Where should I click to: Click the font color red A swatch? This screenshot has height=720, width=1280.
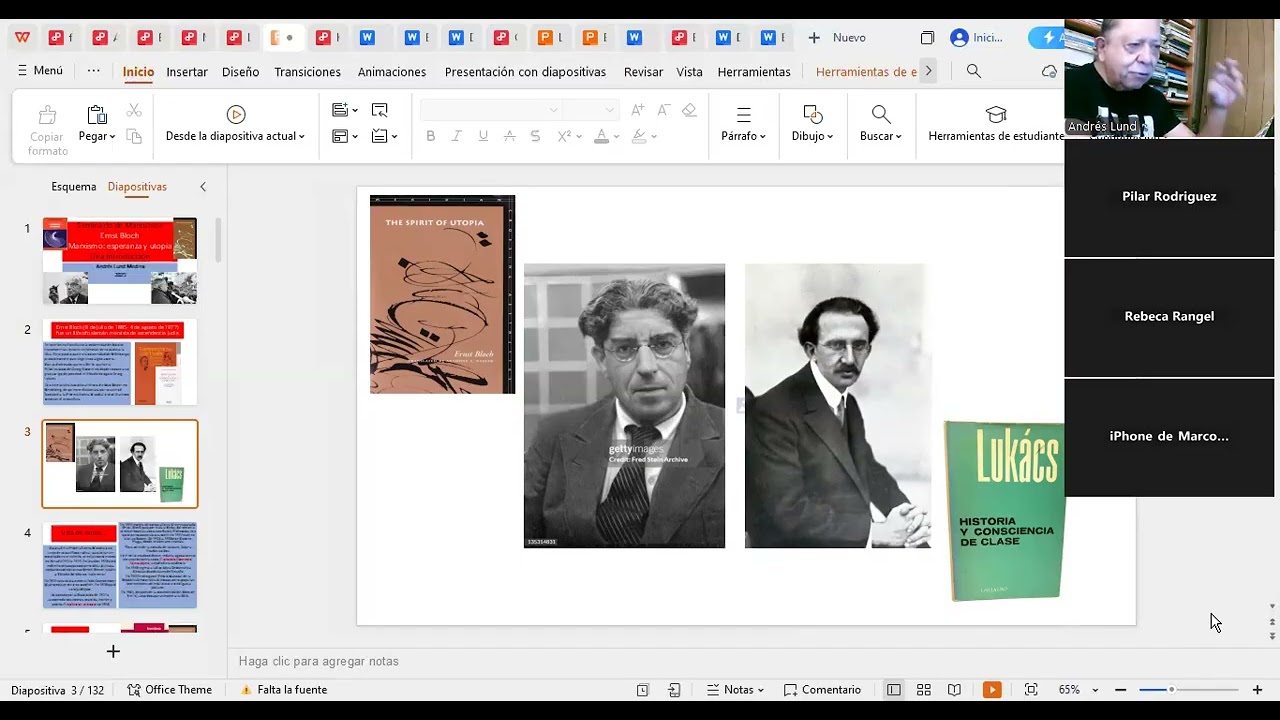601,136
